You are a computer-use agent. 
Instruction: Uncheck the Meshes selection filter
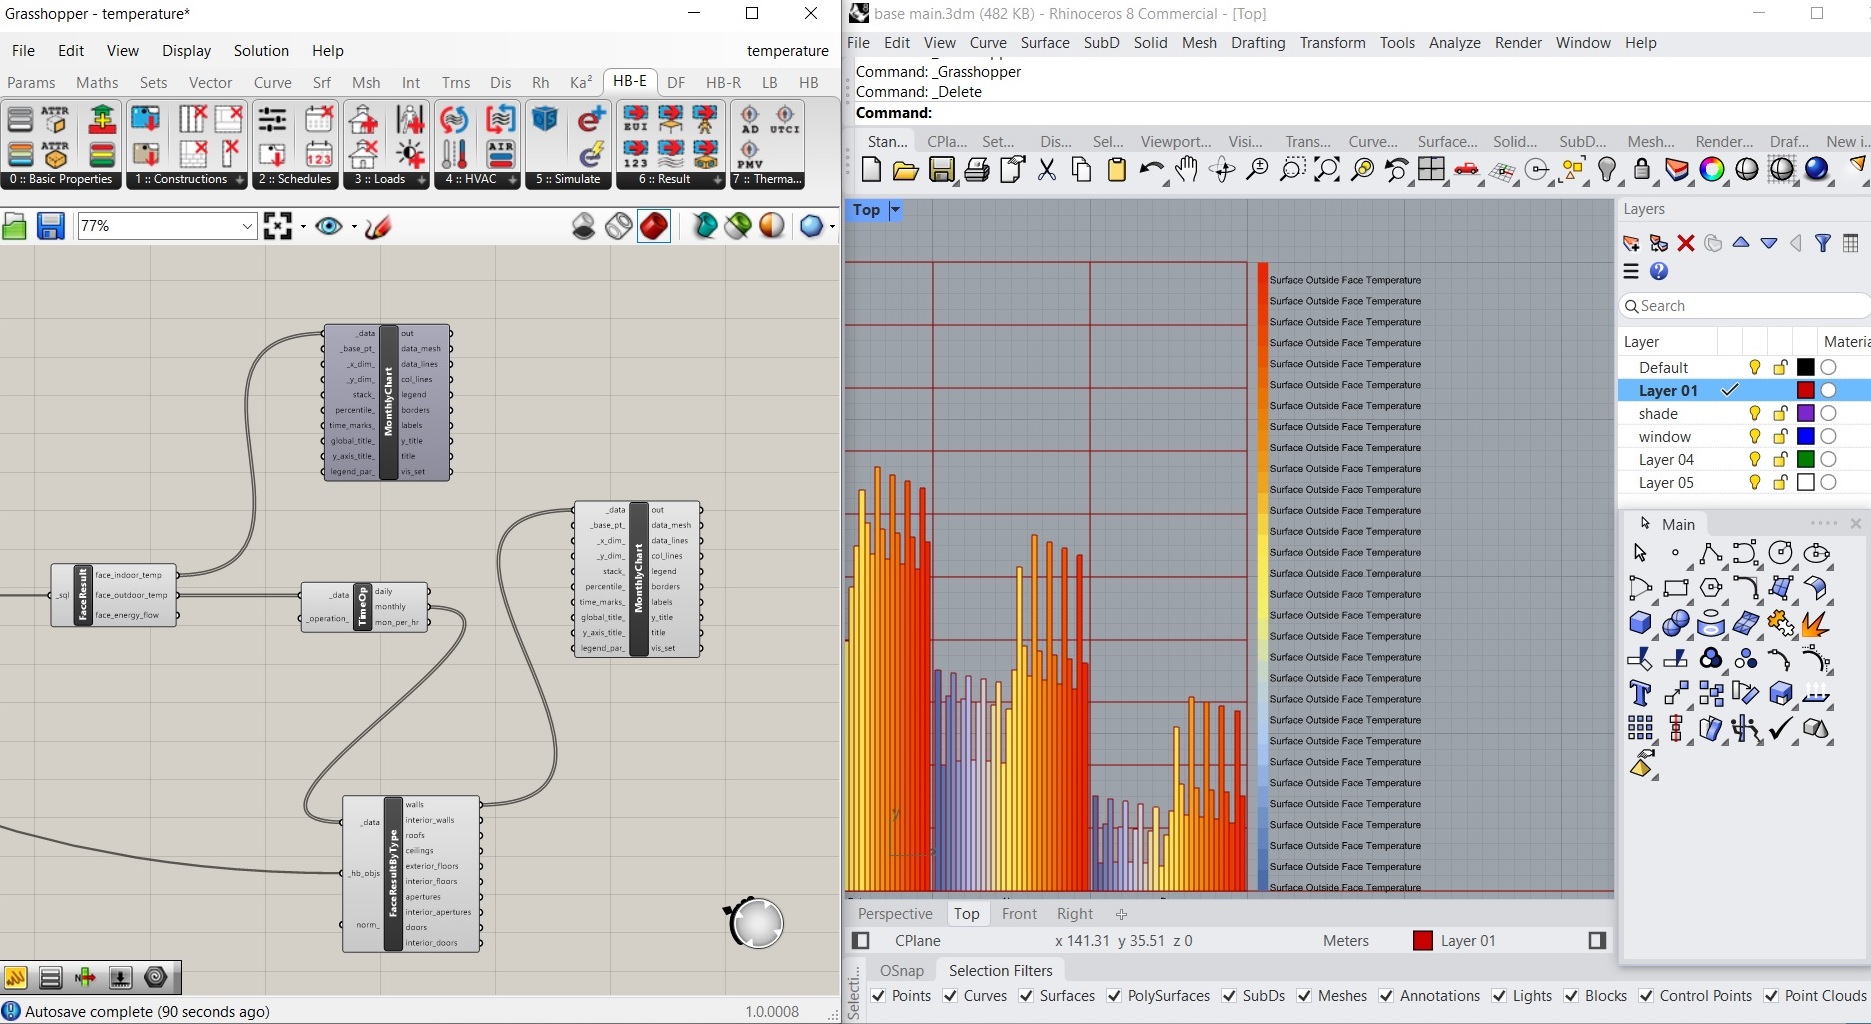(x=1304, y=996)
